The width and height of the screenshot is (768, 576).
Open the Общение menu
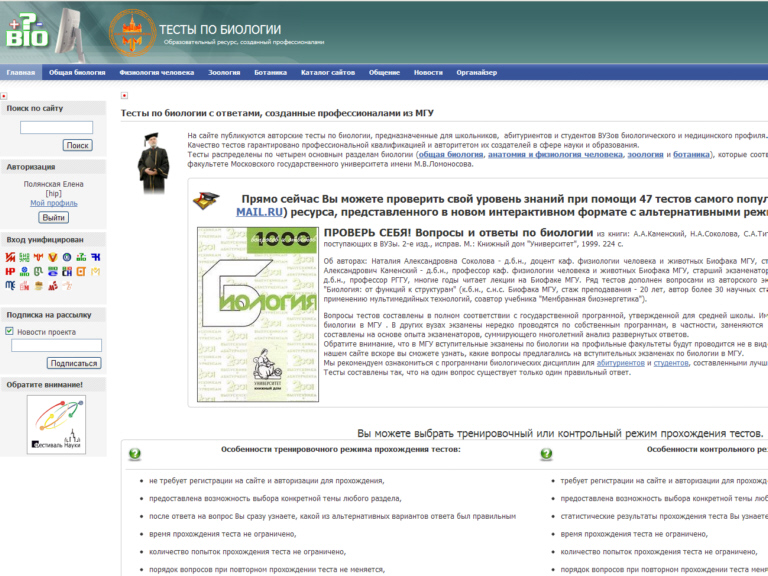coord(384,72)
